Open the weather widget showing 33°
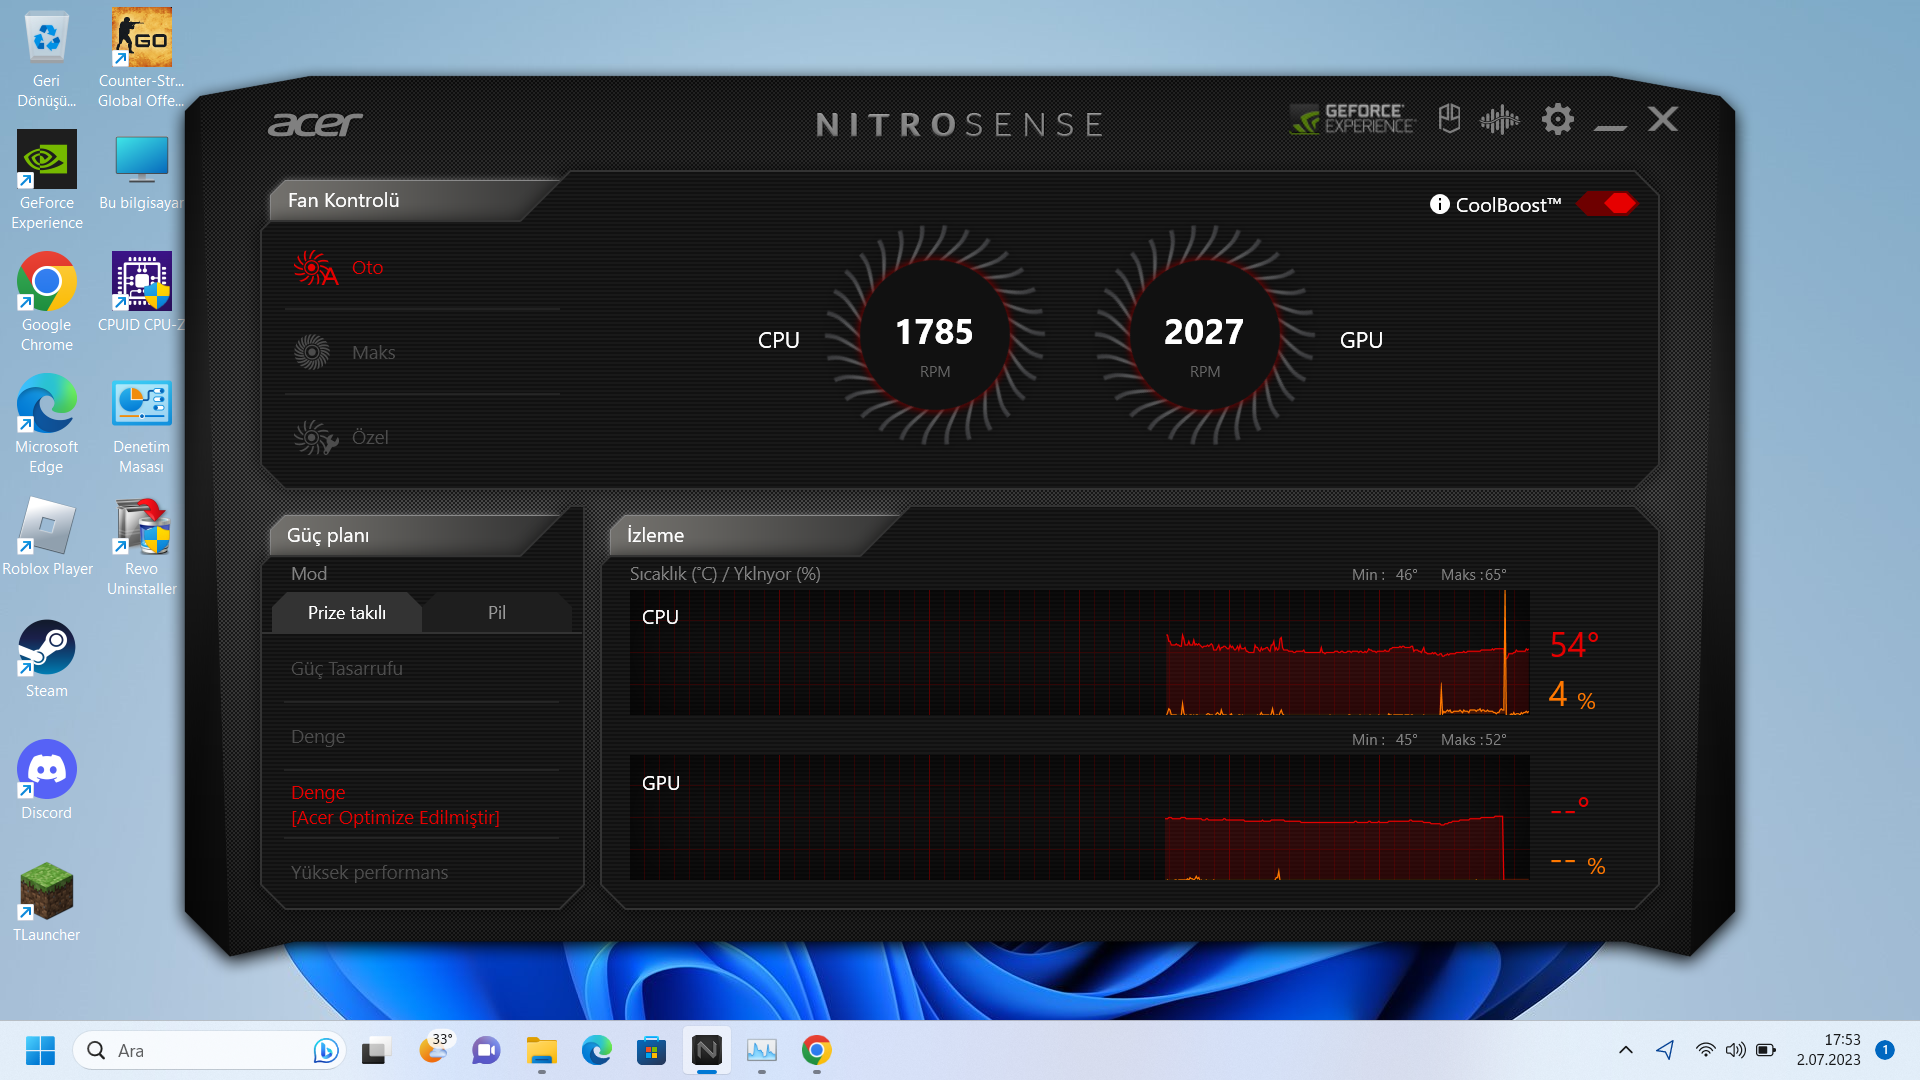 434,1049
